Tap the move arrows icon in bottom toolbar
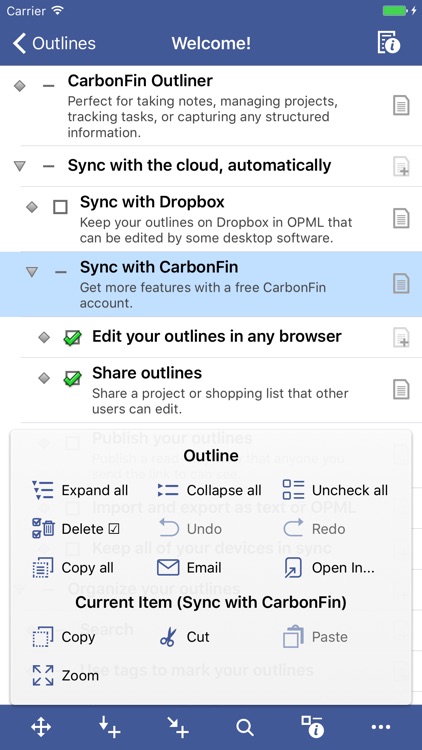 coord(41,728)
